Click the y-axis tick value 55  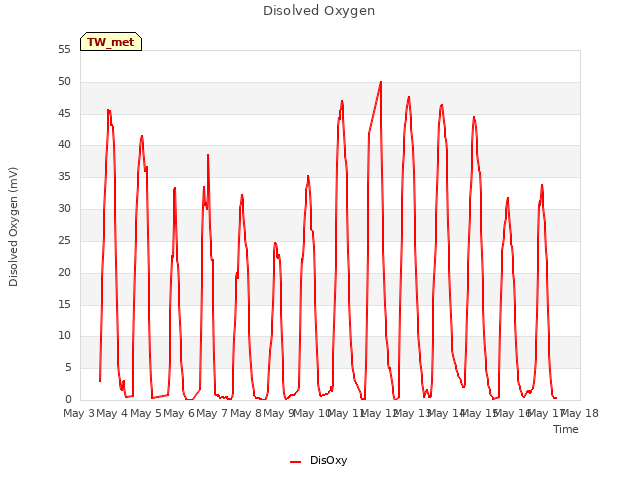[64, 49]
